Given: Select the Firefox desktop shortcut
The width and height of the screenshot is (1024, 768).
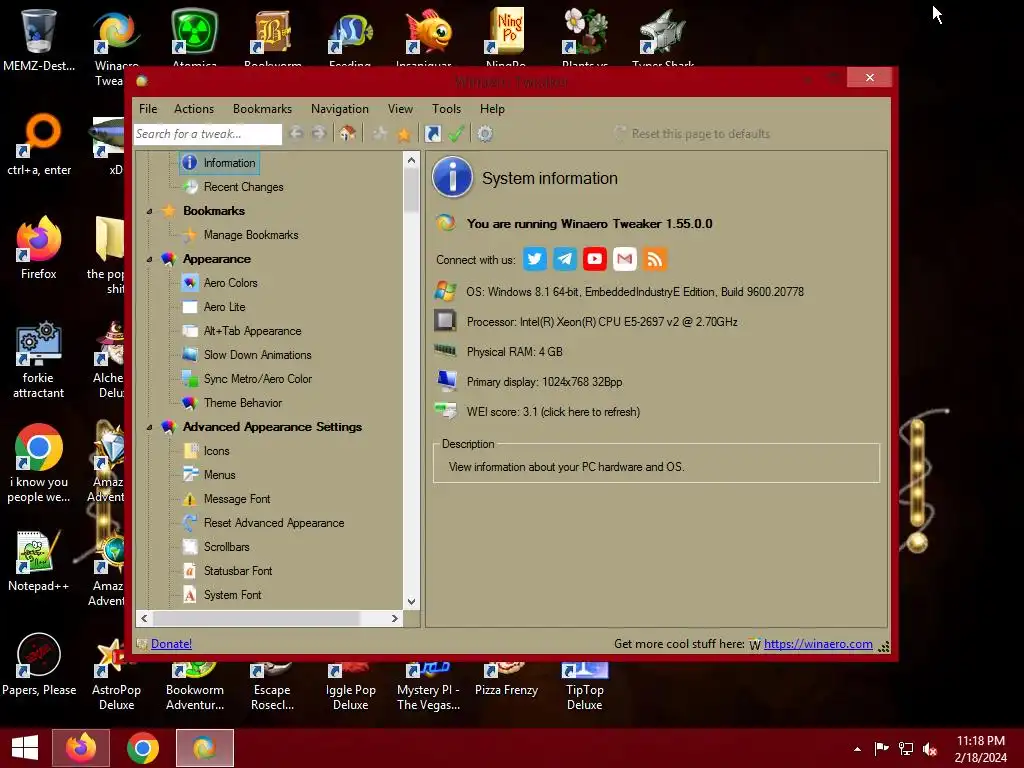Looking at the screenshot, I should coord(39,248).
